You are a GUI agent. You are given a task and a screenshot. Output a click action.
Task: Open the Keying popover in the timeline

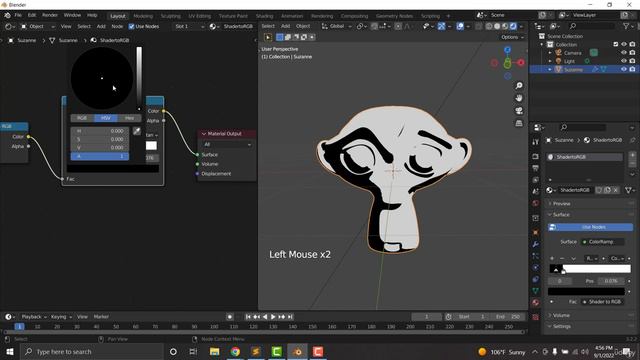click(61, 317)
